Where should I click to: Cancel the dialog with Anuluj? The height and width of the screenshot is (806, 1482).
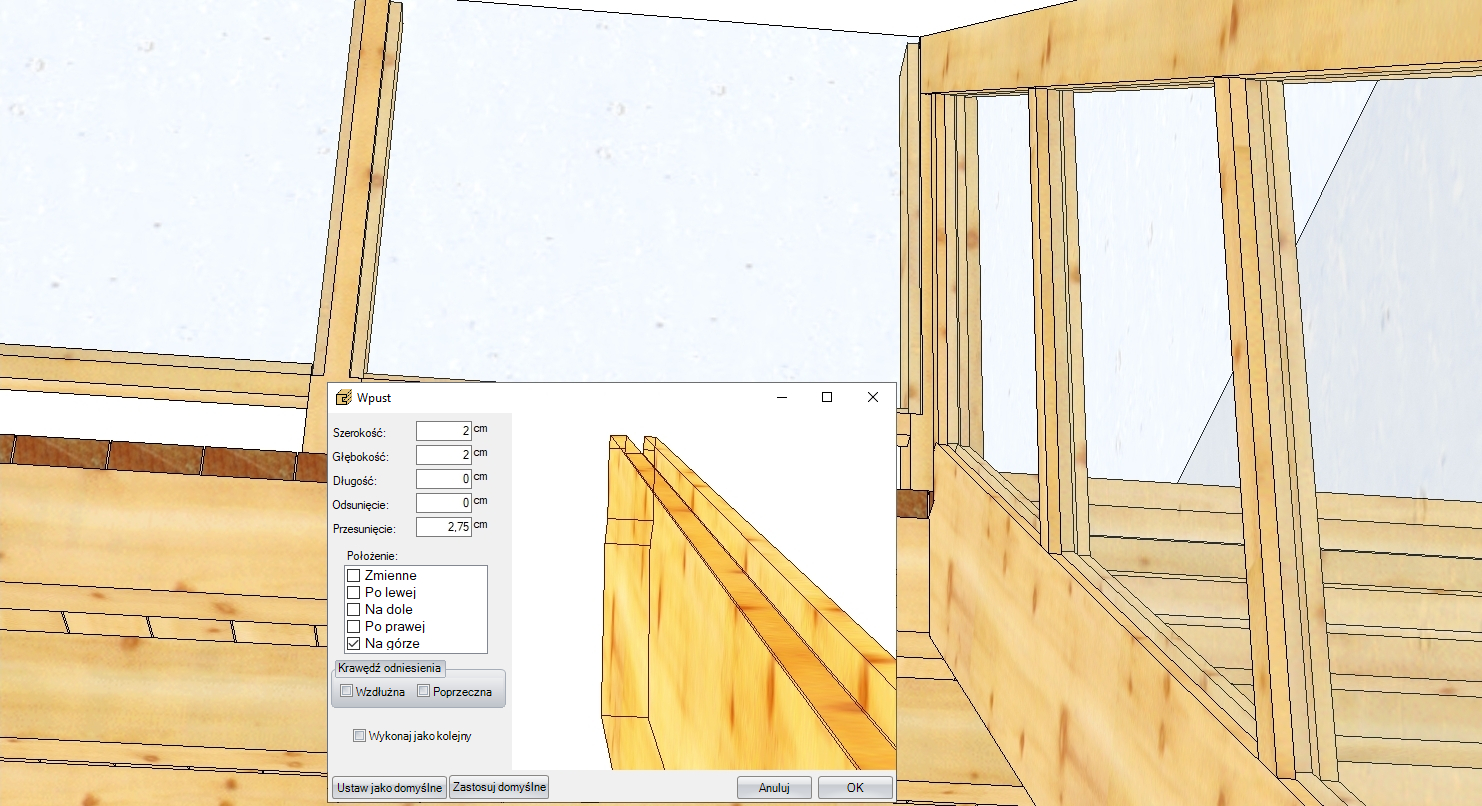(774, 787)
